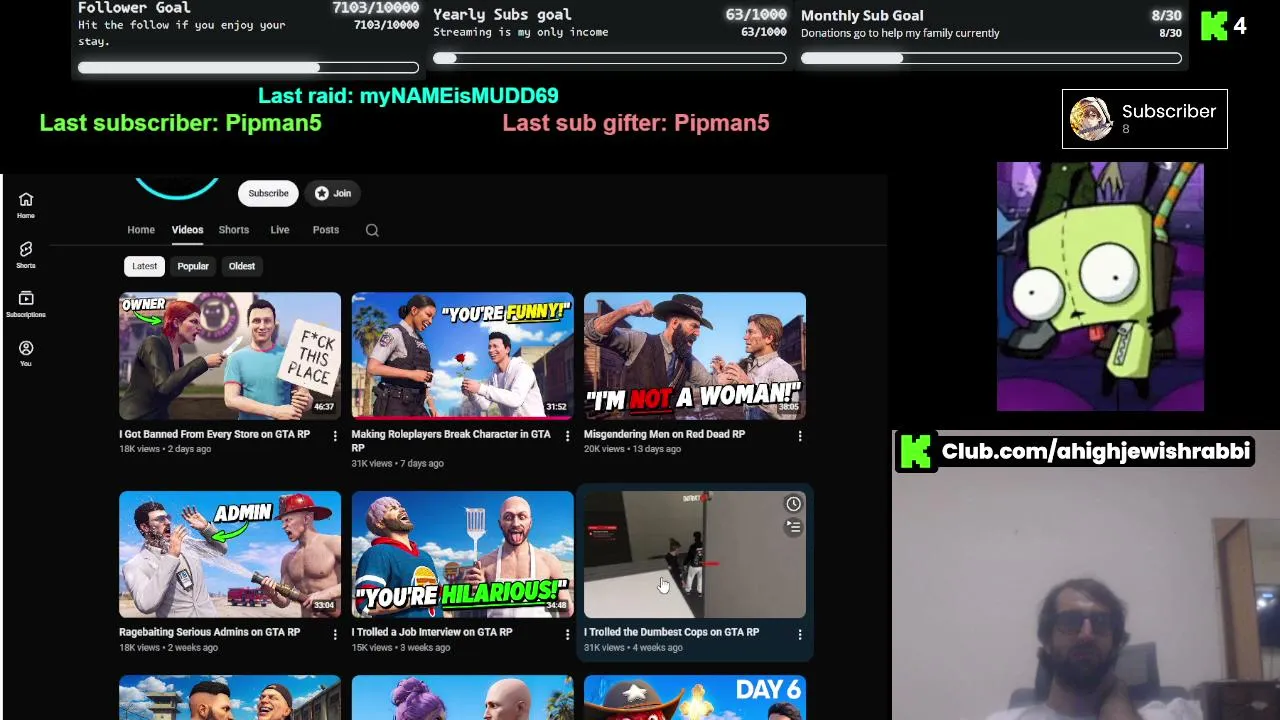This screenshot has height=720, width=1280.
Task: Click the '31K views • 4 weeks ago' text
Action: click(x=633, y=647)
